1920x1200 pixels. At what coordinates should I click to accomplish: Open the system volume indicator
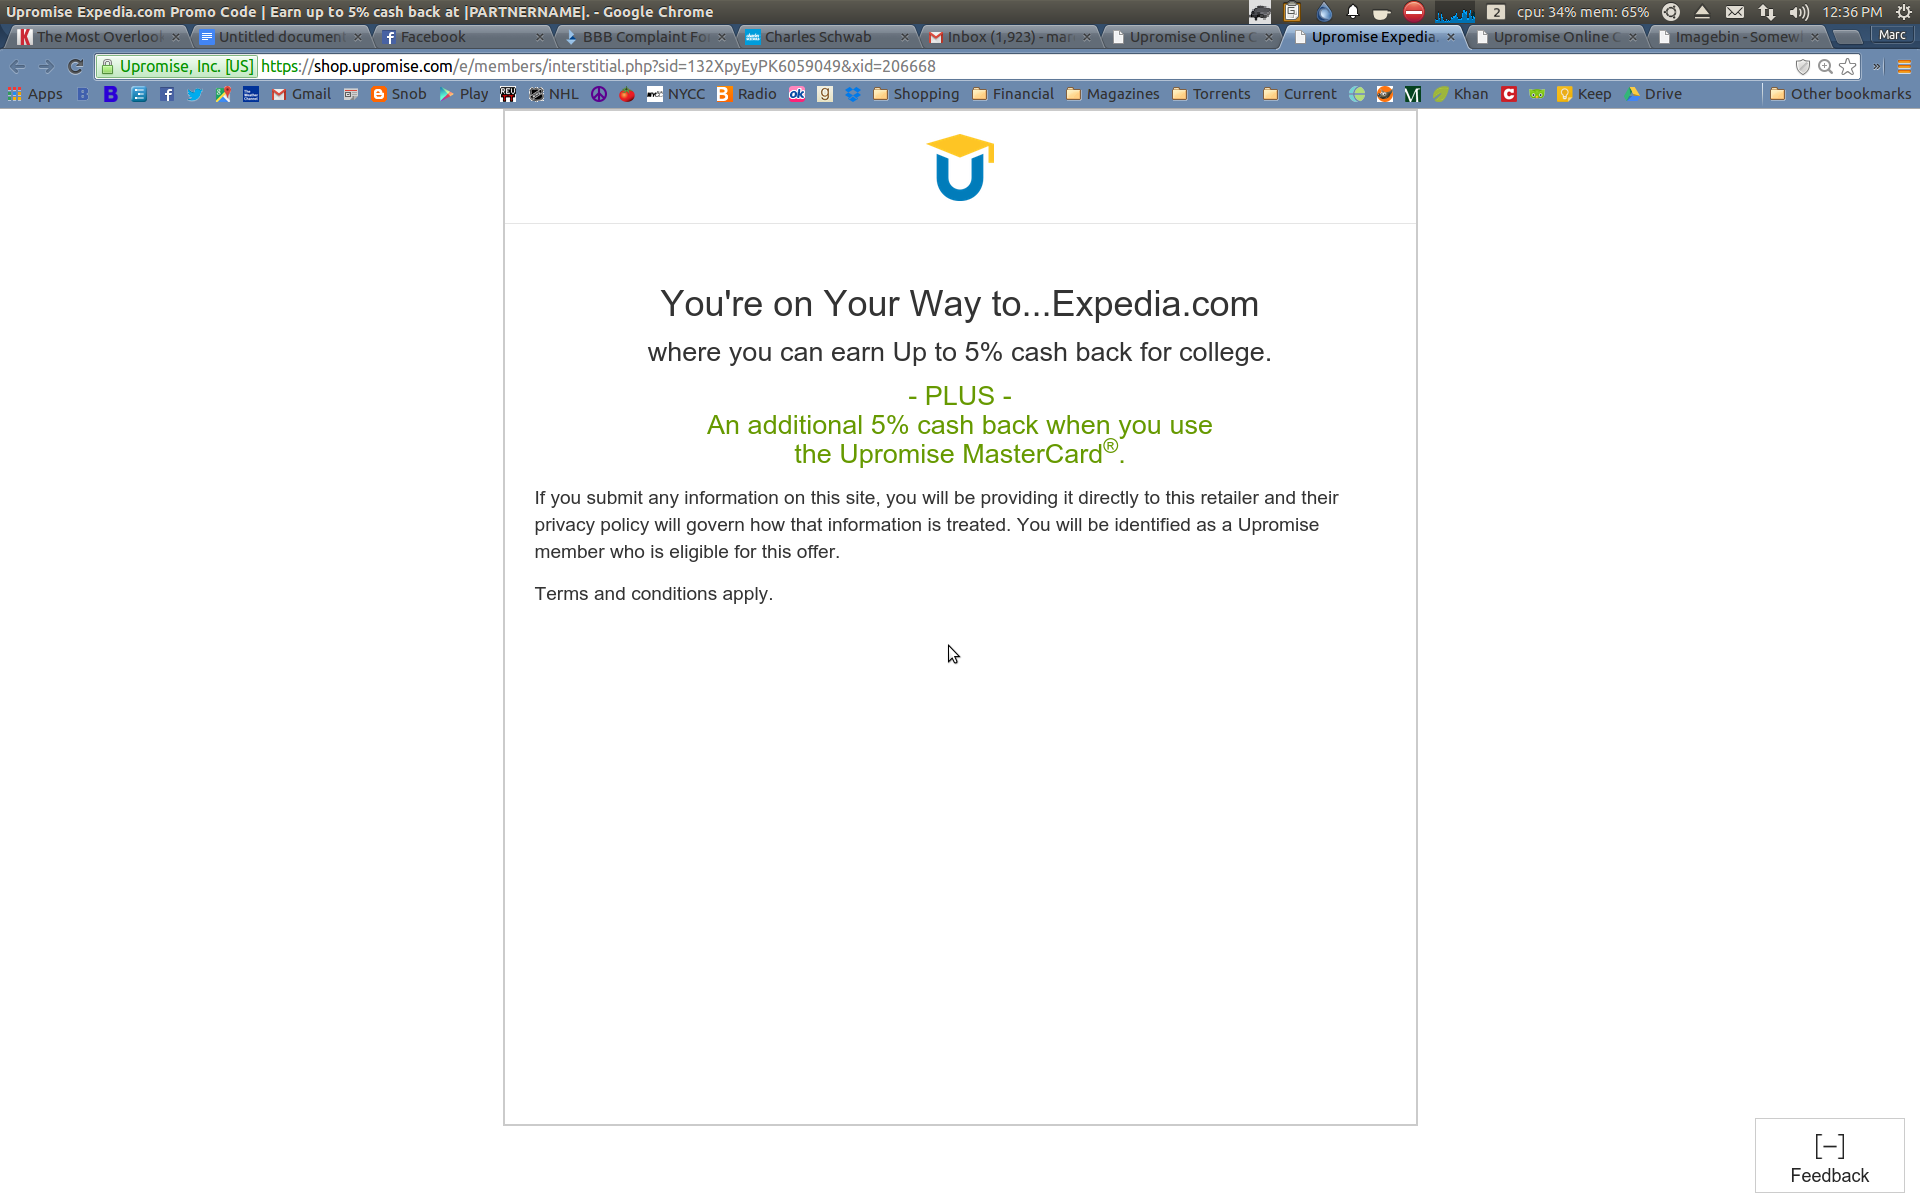1799,12
